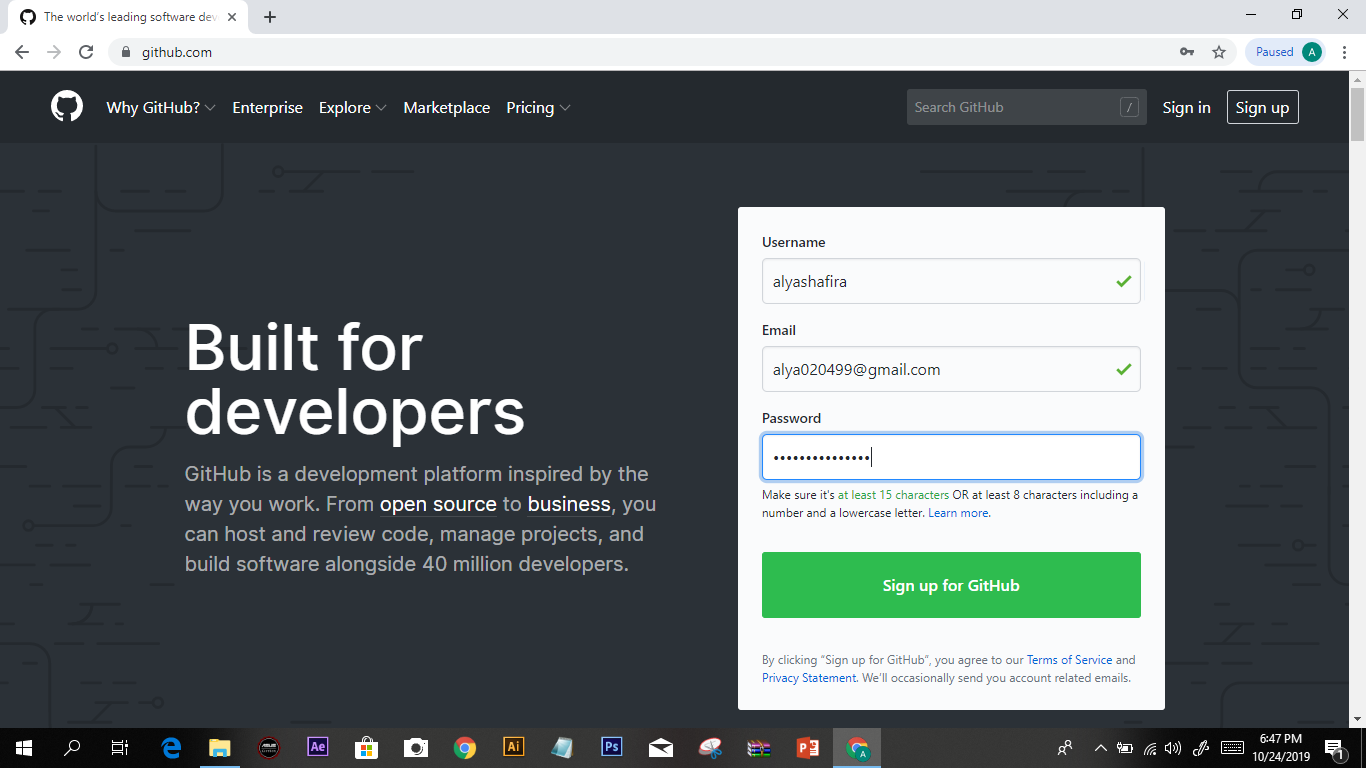Open Photoshop from the taskbar
This screenshot has width=1366, height=768.
[x=611, y=747]
